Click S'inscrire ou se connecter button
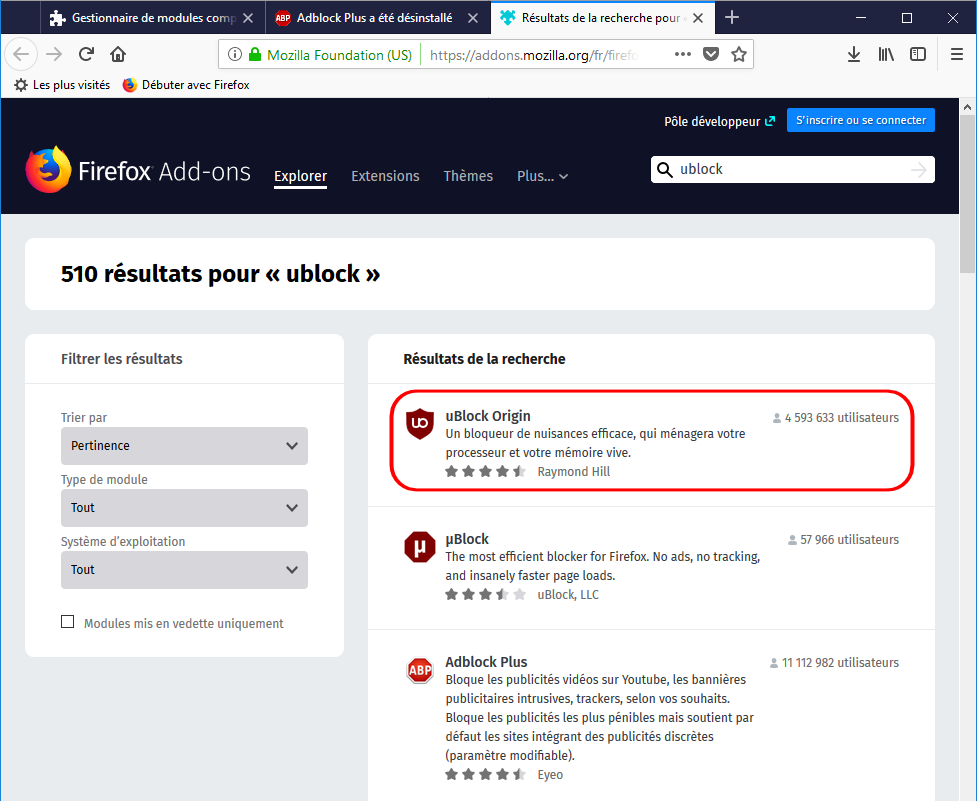 tap(860, 120)
